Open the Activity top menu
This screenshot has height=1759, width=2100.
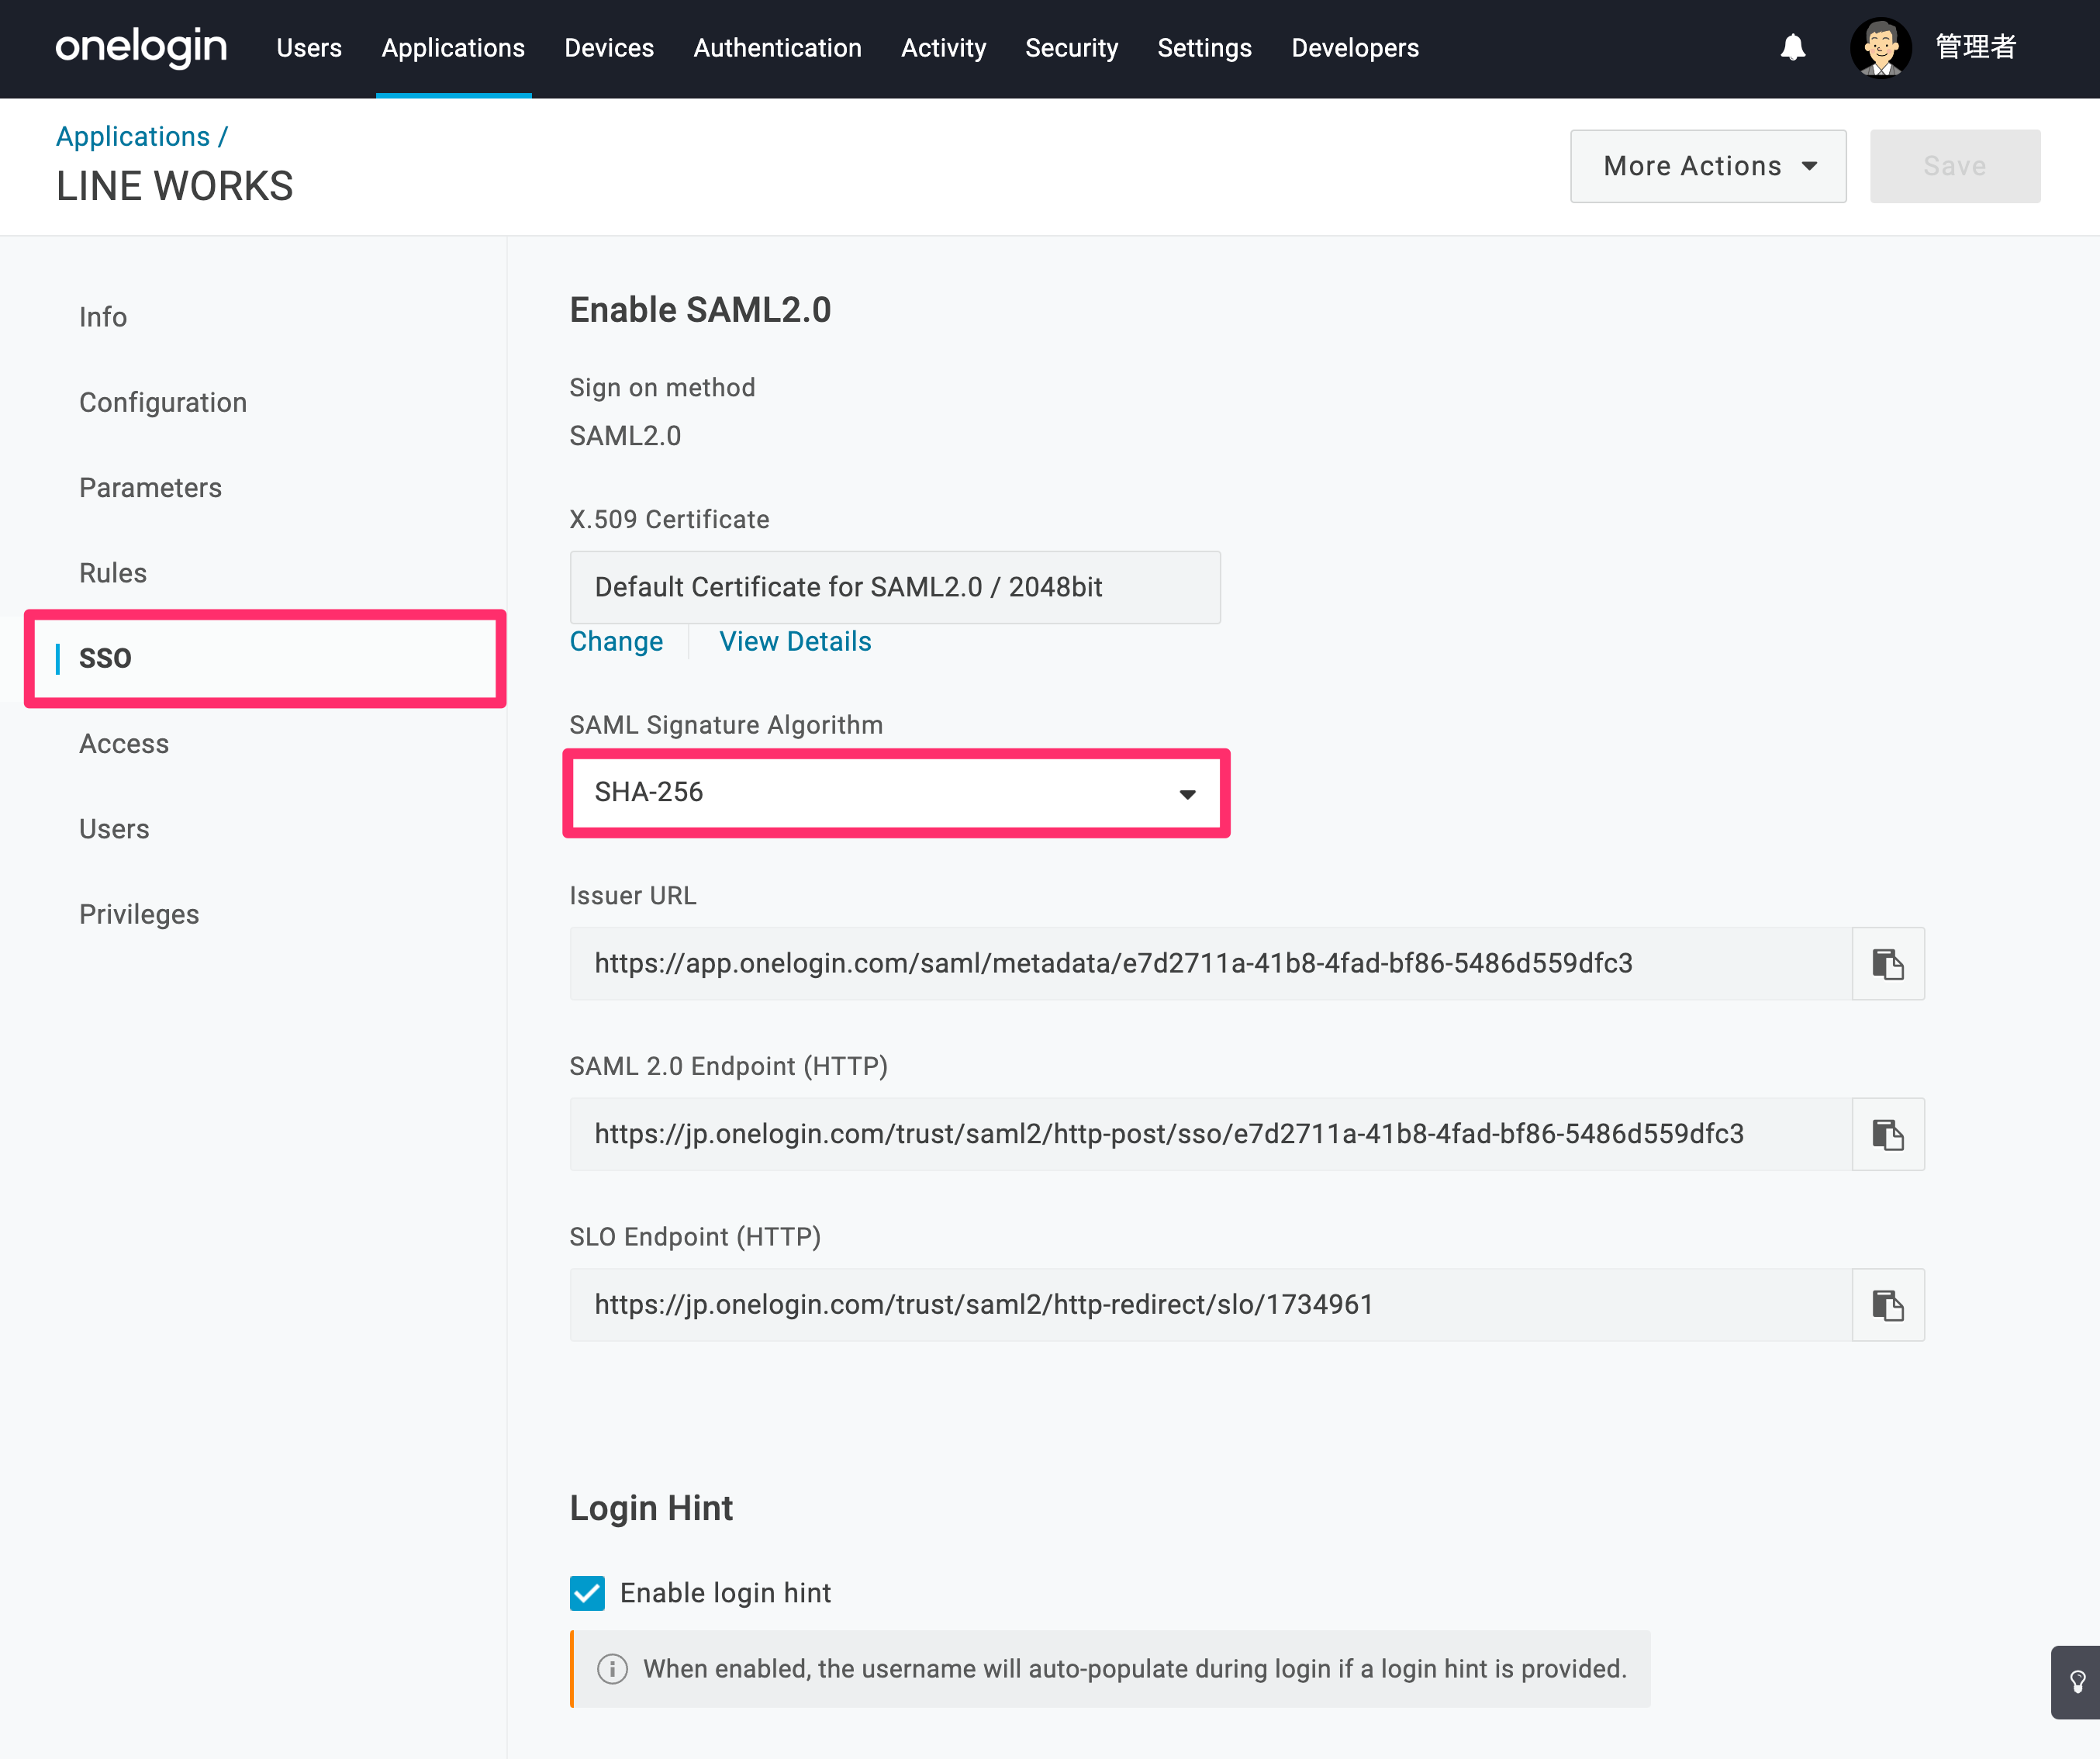943,48
